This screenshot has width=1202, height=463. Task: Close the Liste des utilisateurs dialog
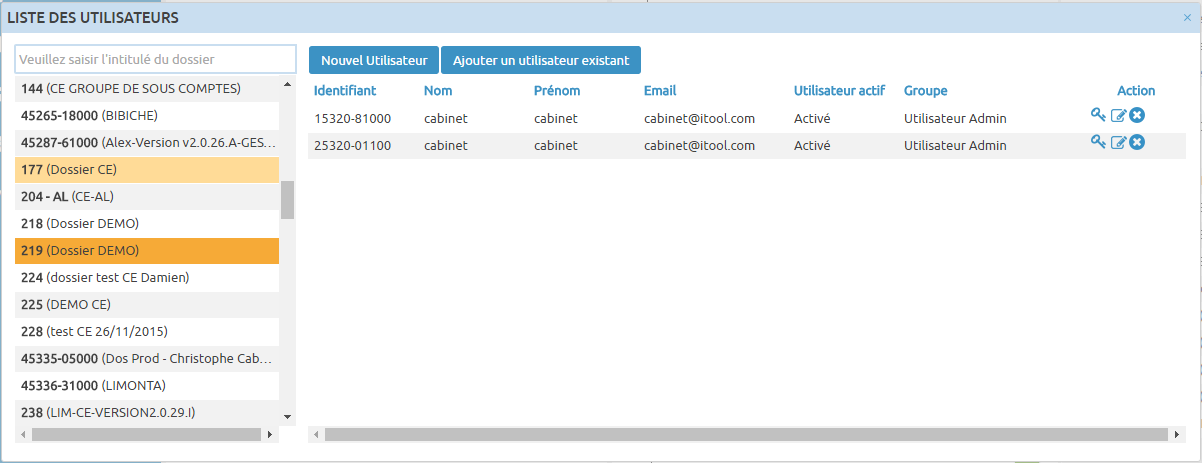[x=1187, y=17]
